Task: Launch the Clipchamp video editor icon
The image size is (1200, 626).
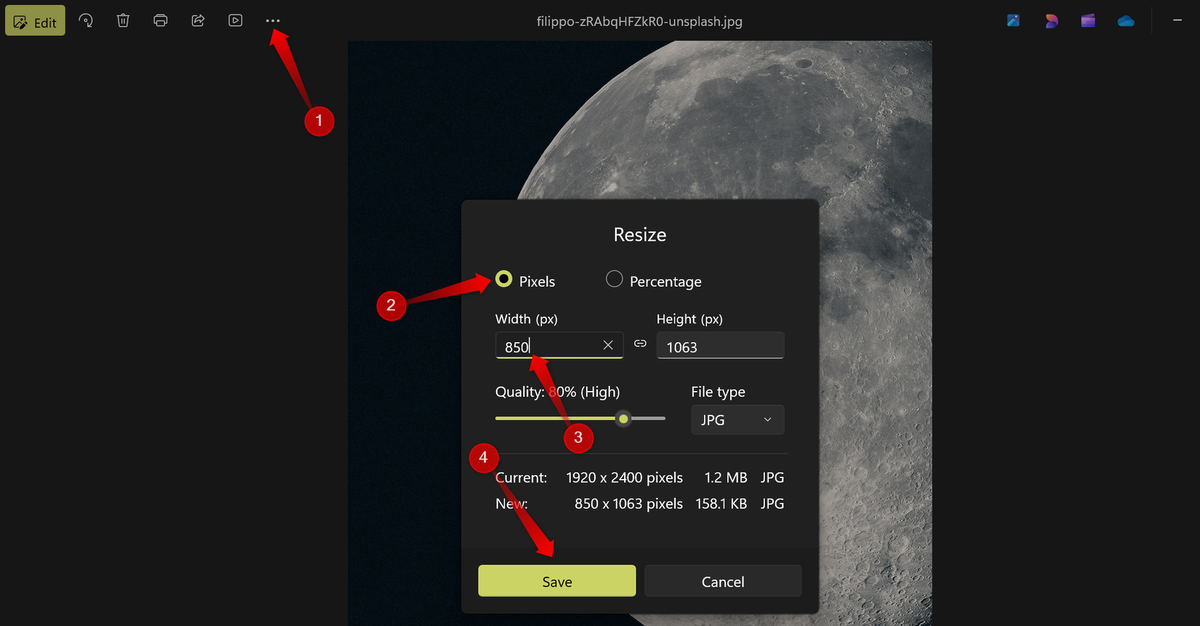Action: coord(1088,20)
